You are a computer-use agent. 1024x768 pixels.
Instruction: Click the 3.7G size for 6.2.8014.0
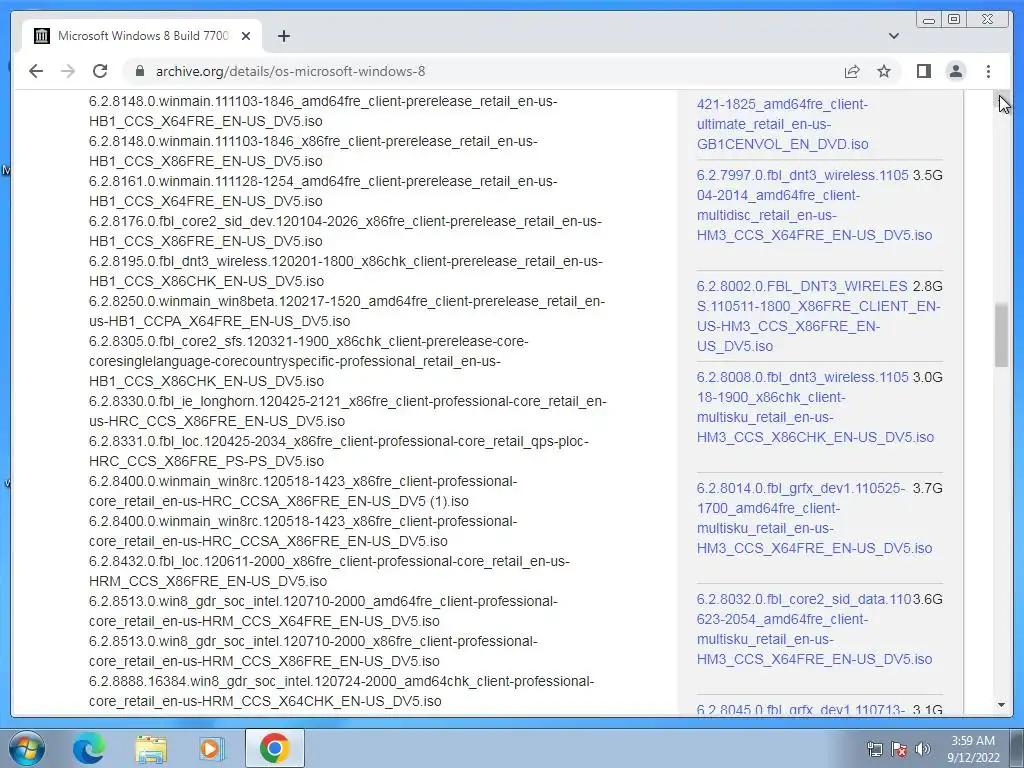927,488
